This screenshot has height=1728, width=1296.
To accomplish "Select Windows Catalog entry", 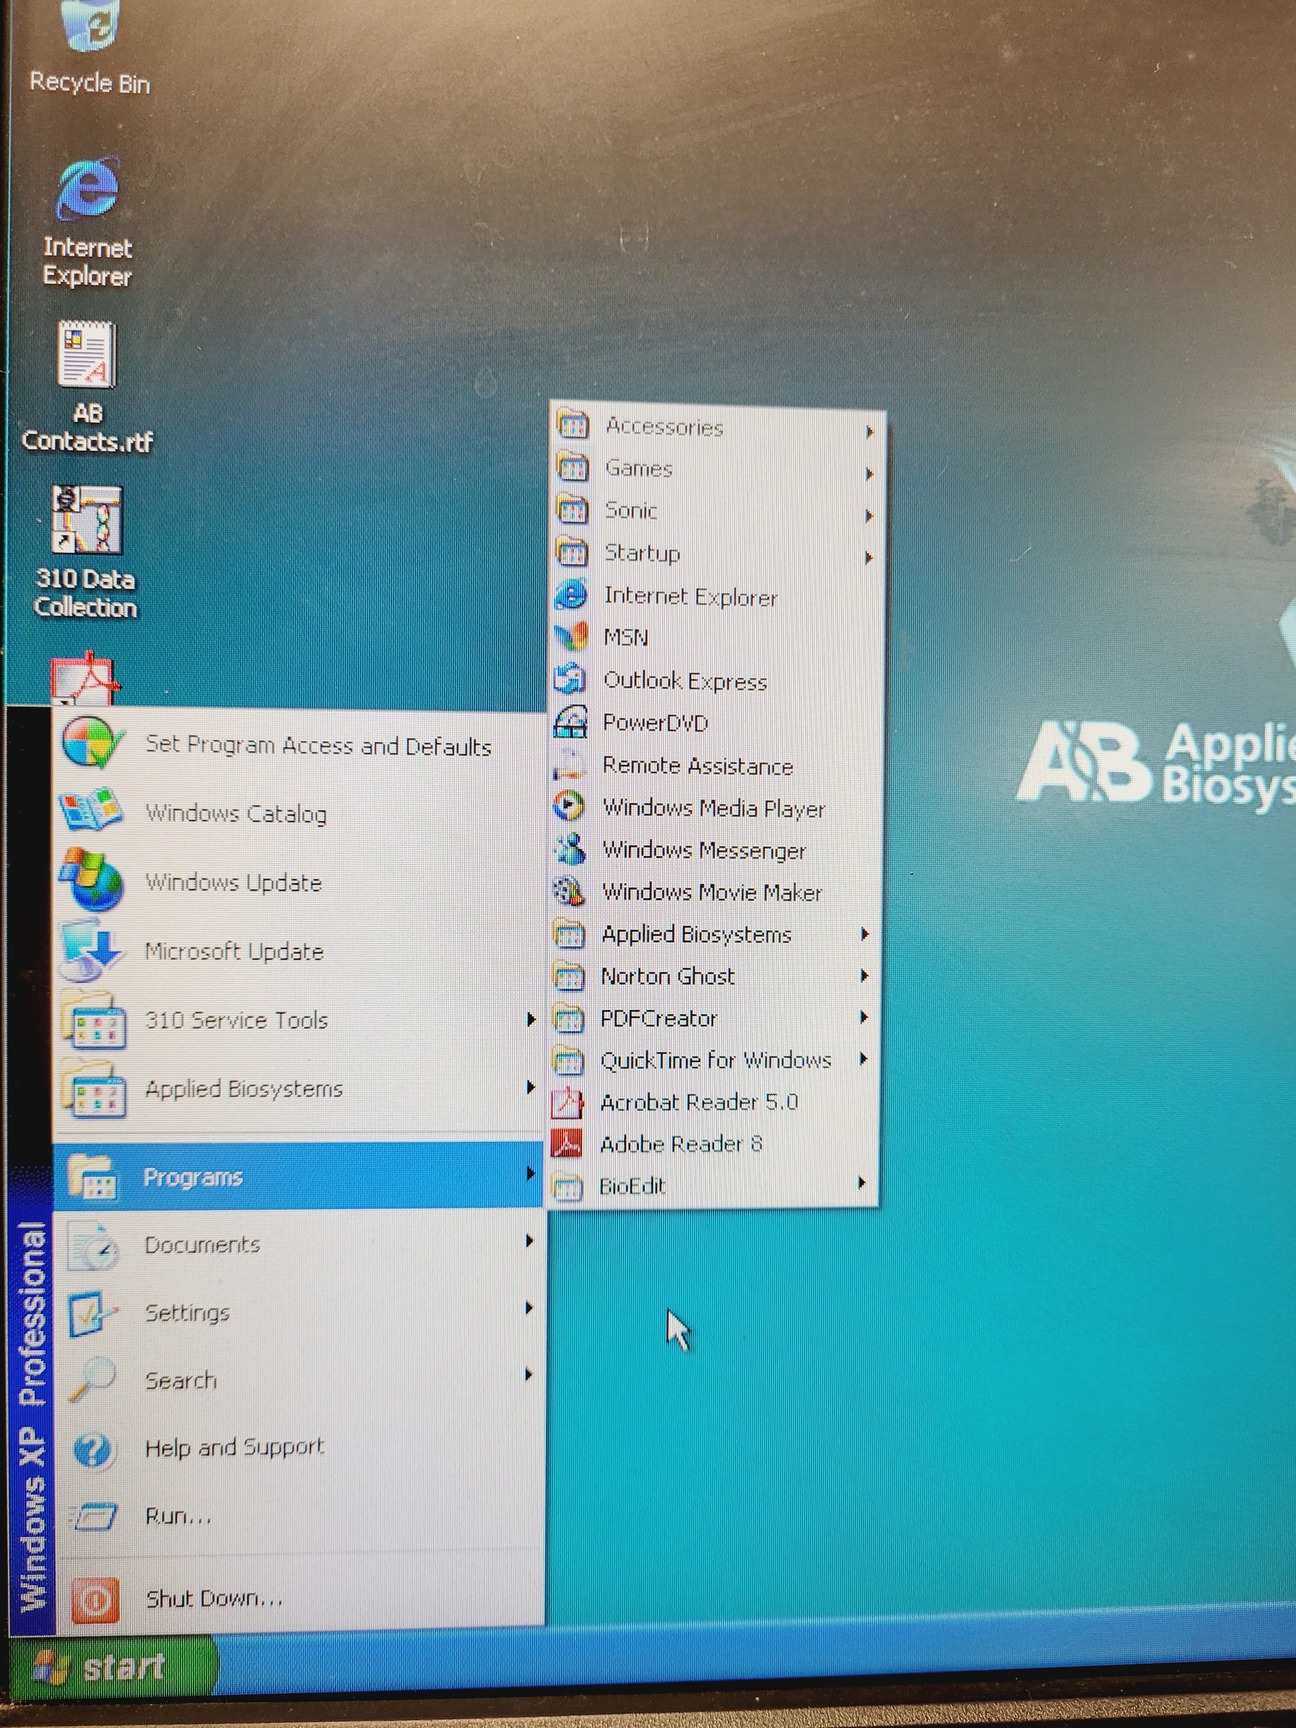I will tap(299, 812).
